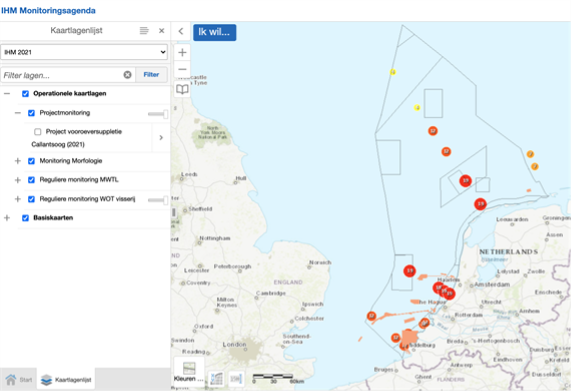Open the layer list panel menu icon
The image size is (572, 392).
[144, 31]
